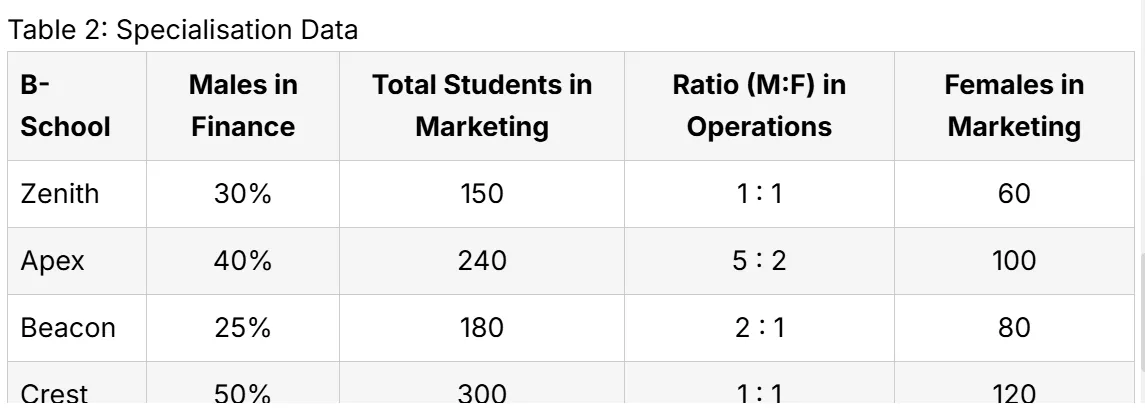The image size is (1145, 413).
Task: Click the 2 : 1 ratio cell
Action: click(759, 328)
